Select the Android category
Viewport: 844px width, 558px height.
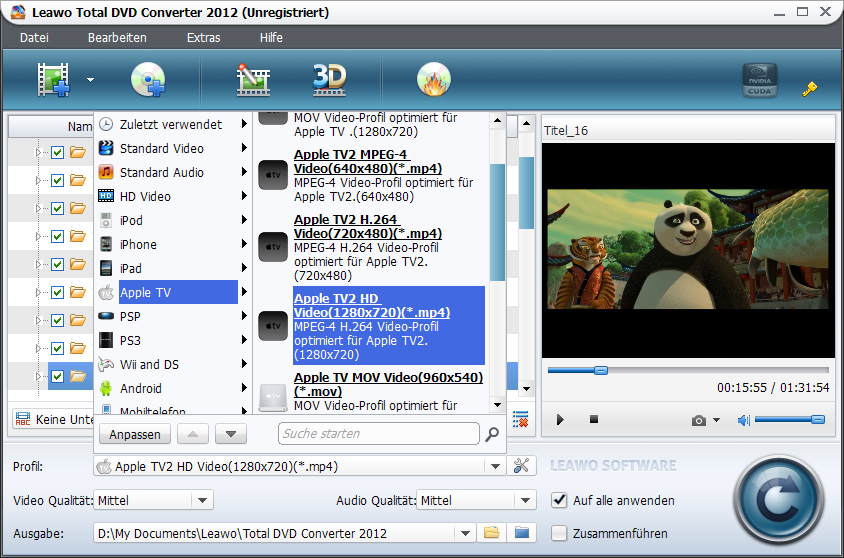[x=173, y=388]
